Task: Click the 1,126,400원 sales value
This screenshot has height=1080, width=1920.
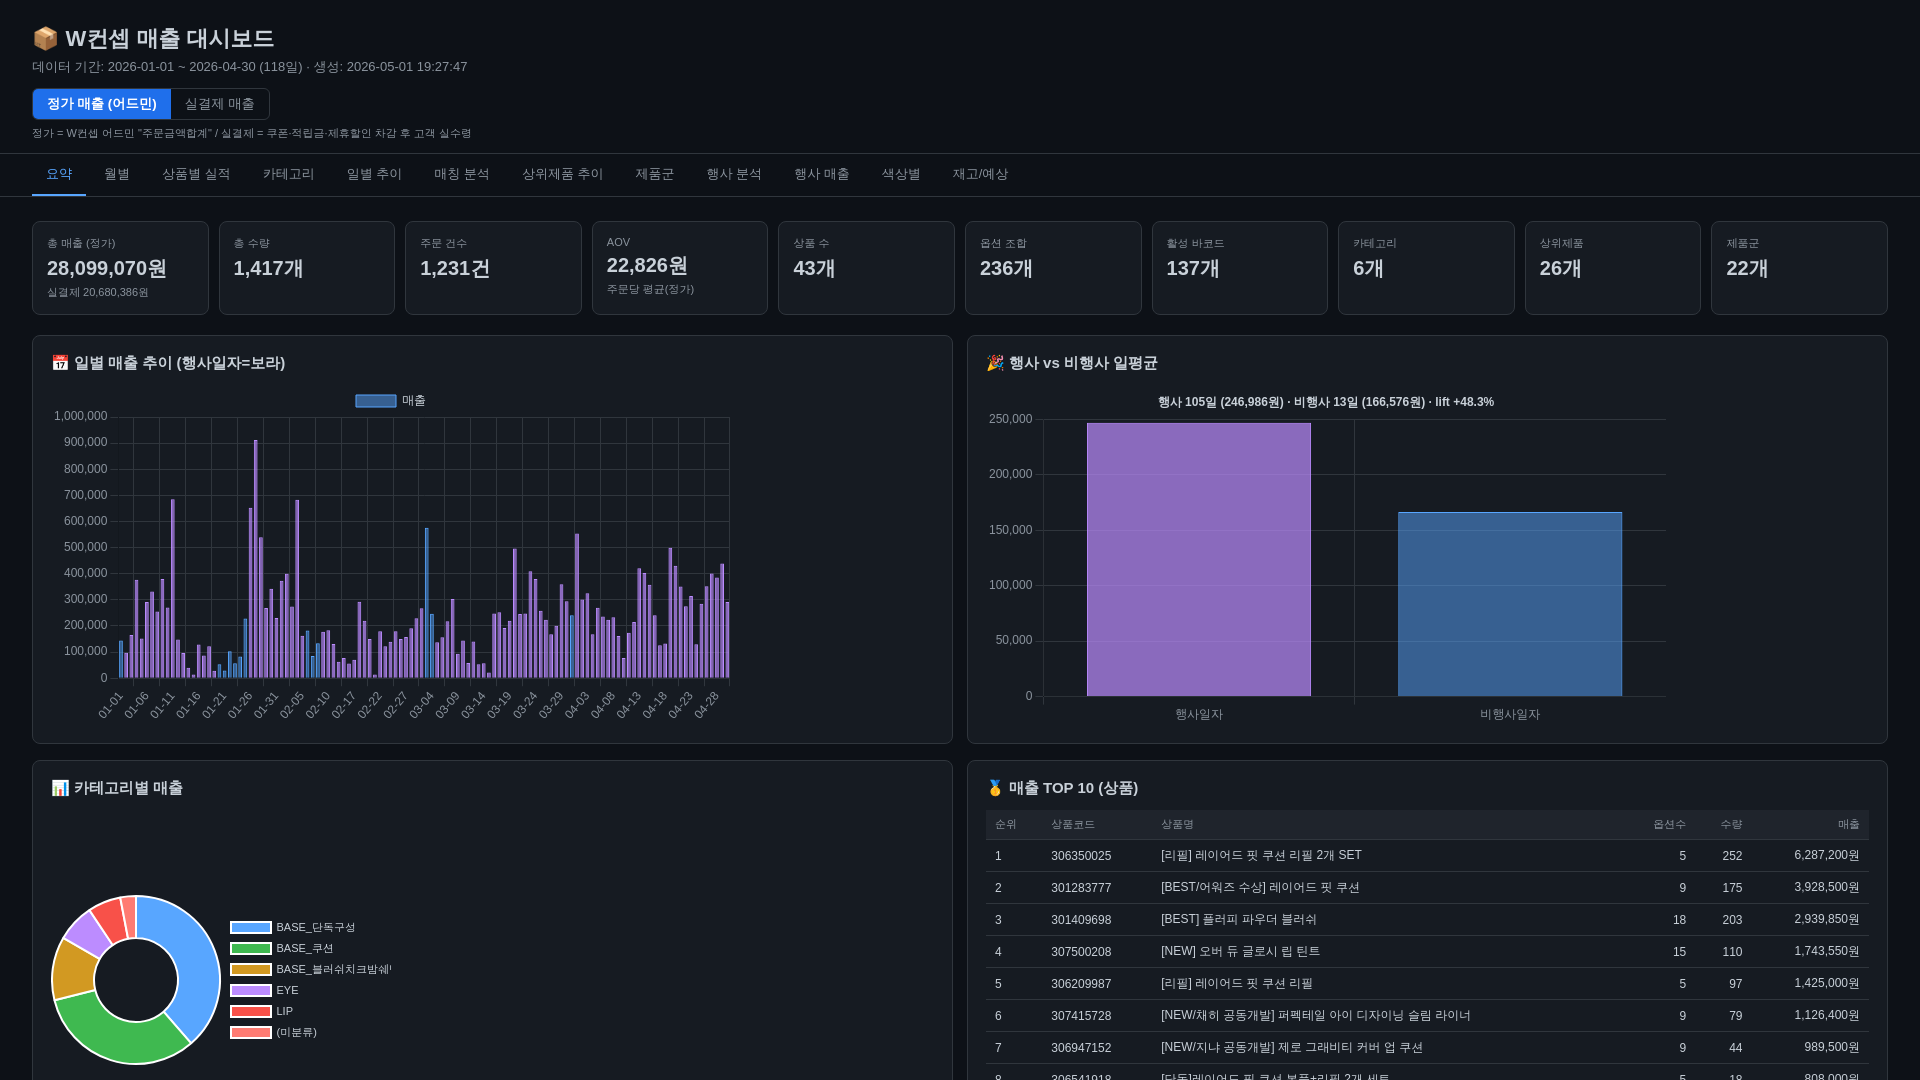Action: (x=1827, y=1016)
